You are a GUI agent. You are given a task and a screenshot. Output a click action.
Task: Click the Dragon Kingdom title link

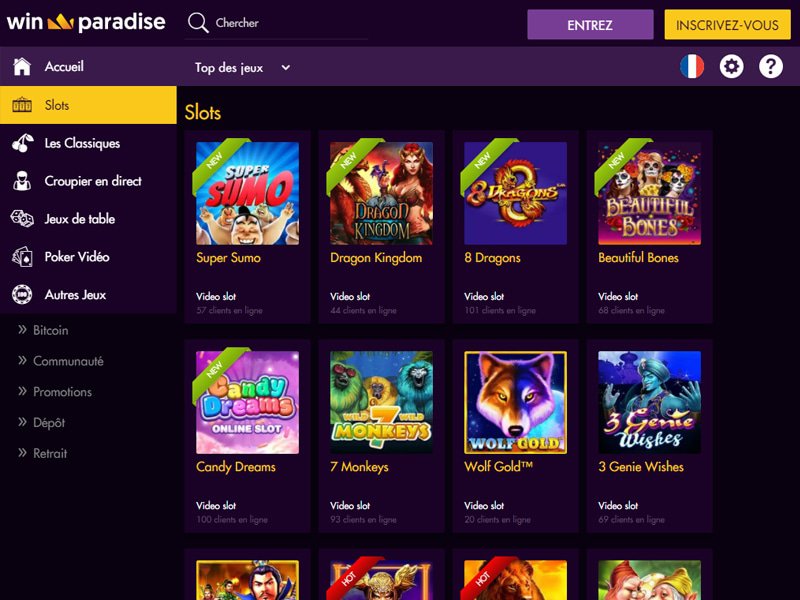click(376, 258)
